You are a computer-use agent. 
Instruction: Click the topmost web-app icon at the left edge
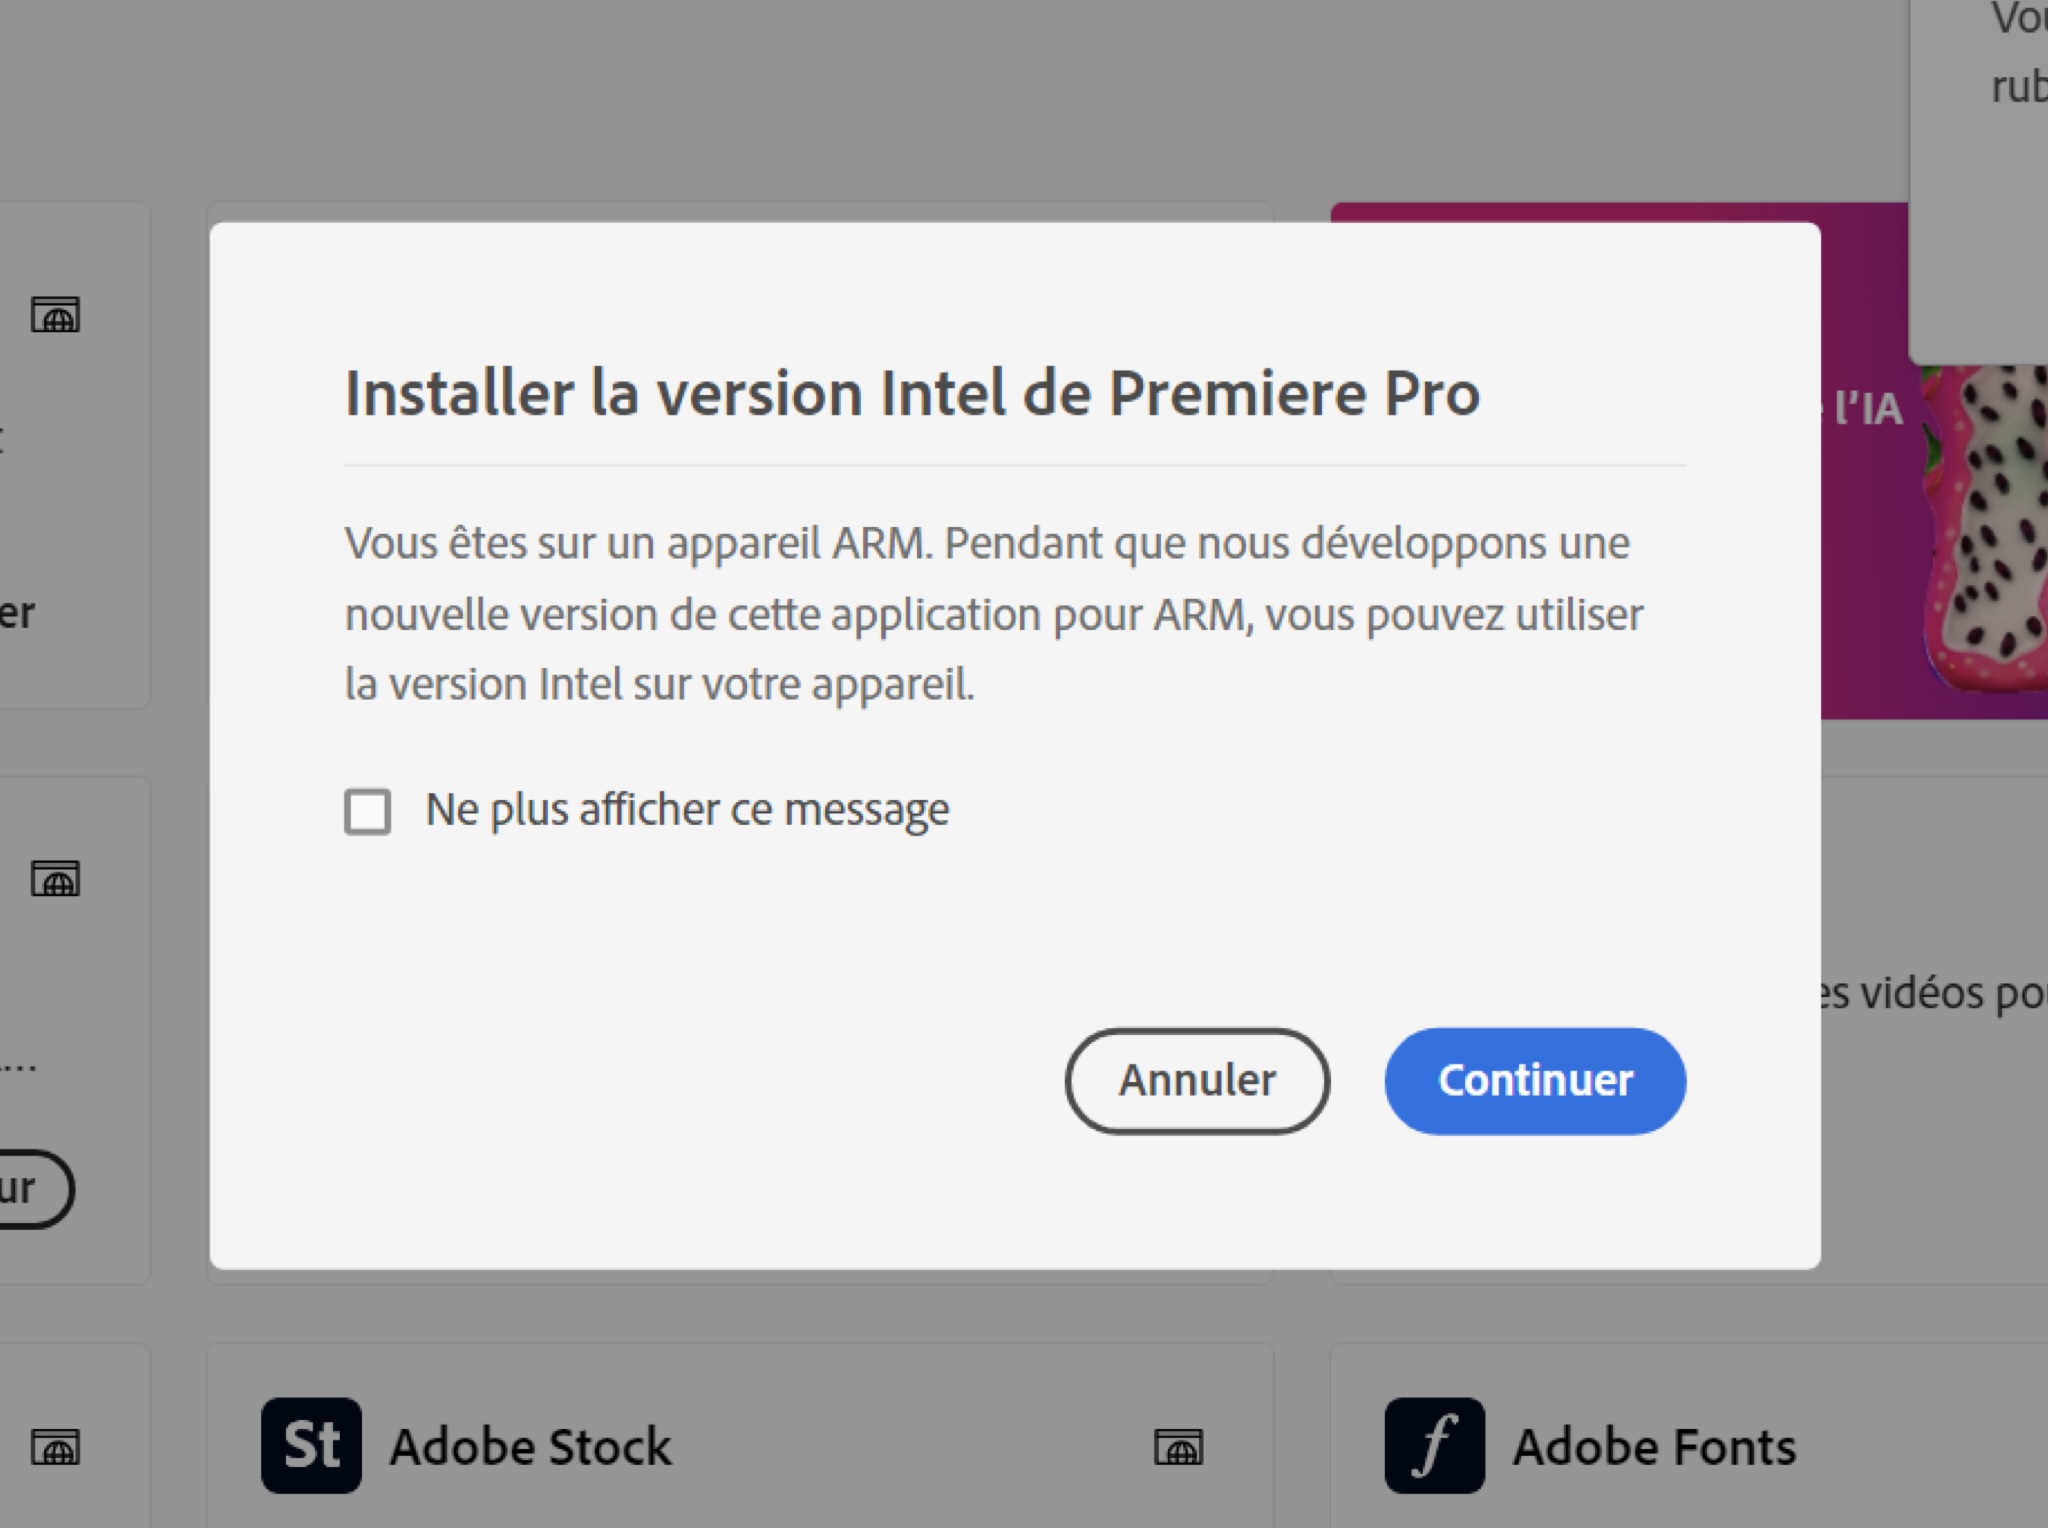[x=55, y=315]
